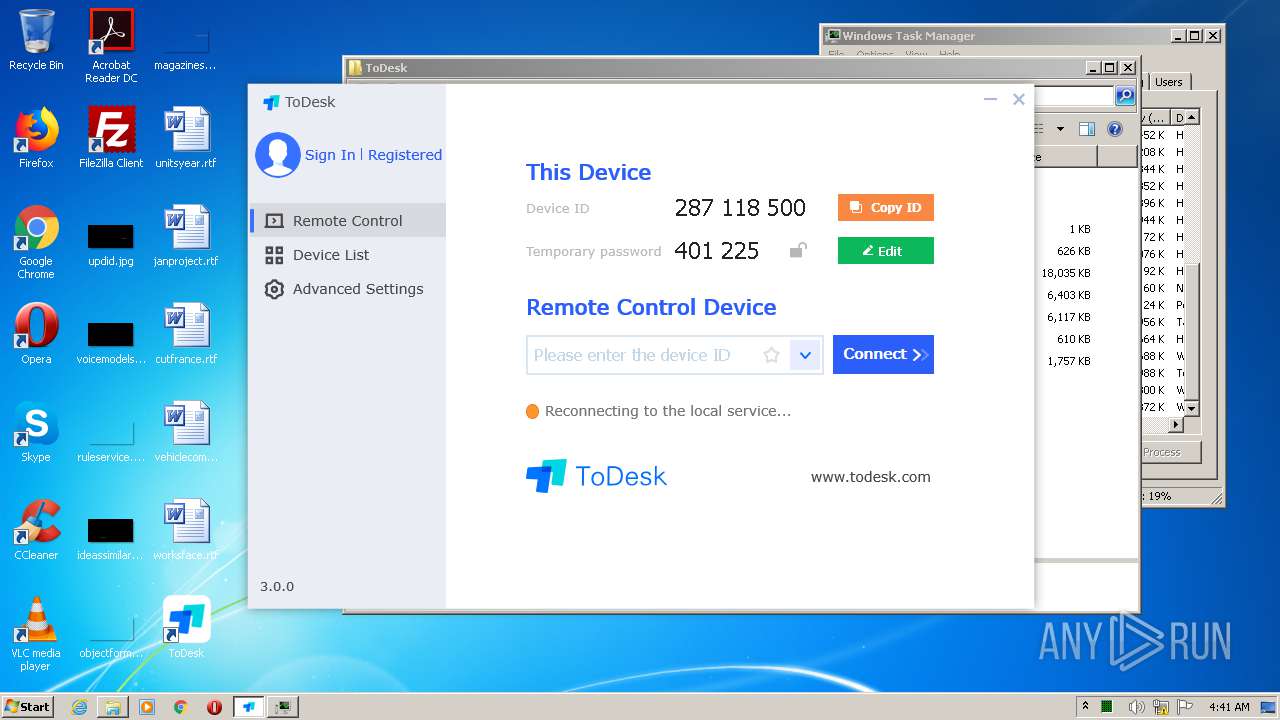Viewport: 1280px width, 720px height.
Task: Open Skype desktop icon
Action: click(36, 432)
